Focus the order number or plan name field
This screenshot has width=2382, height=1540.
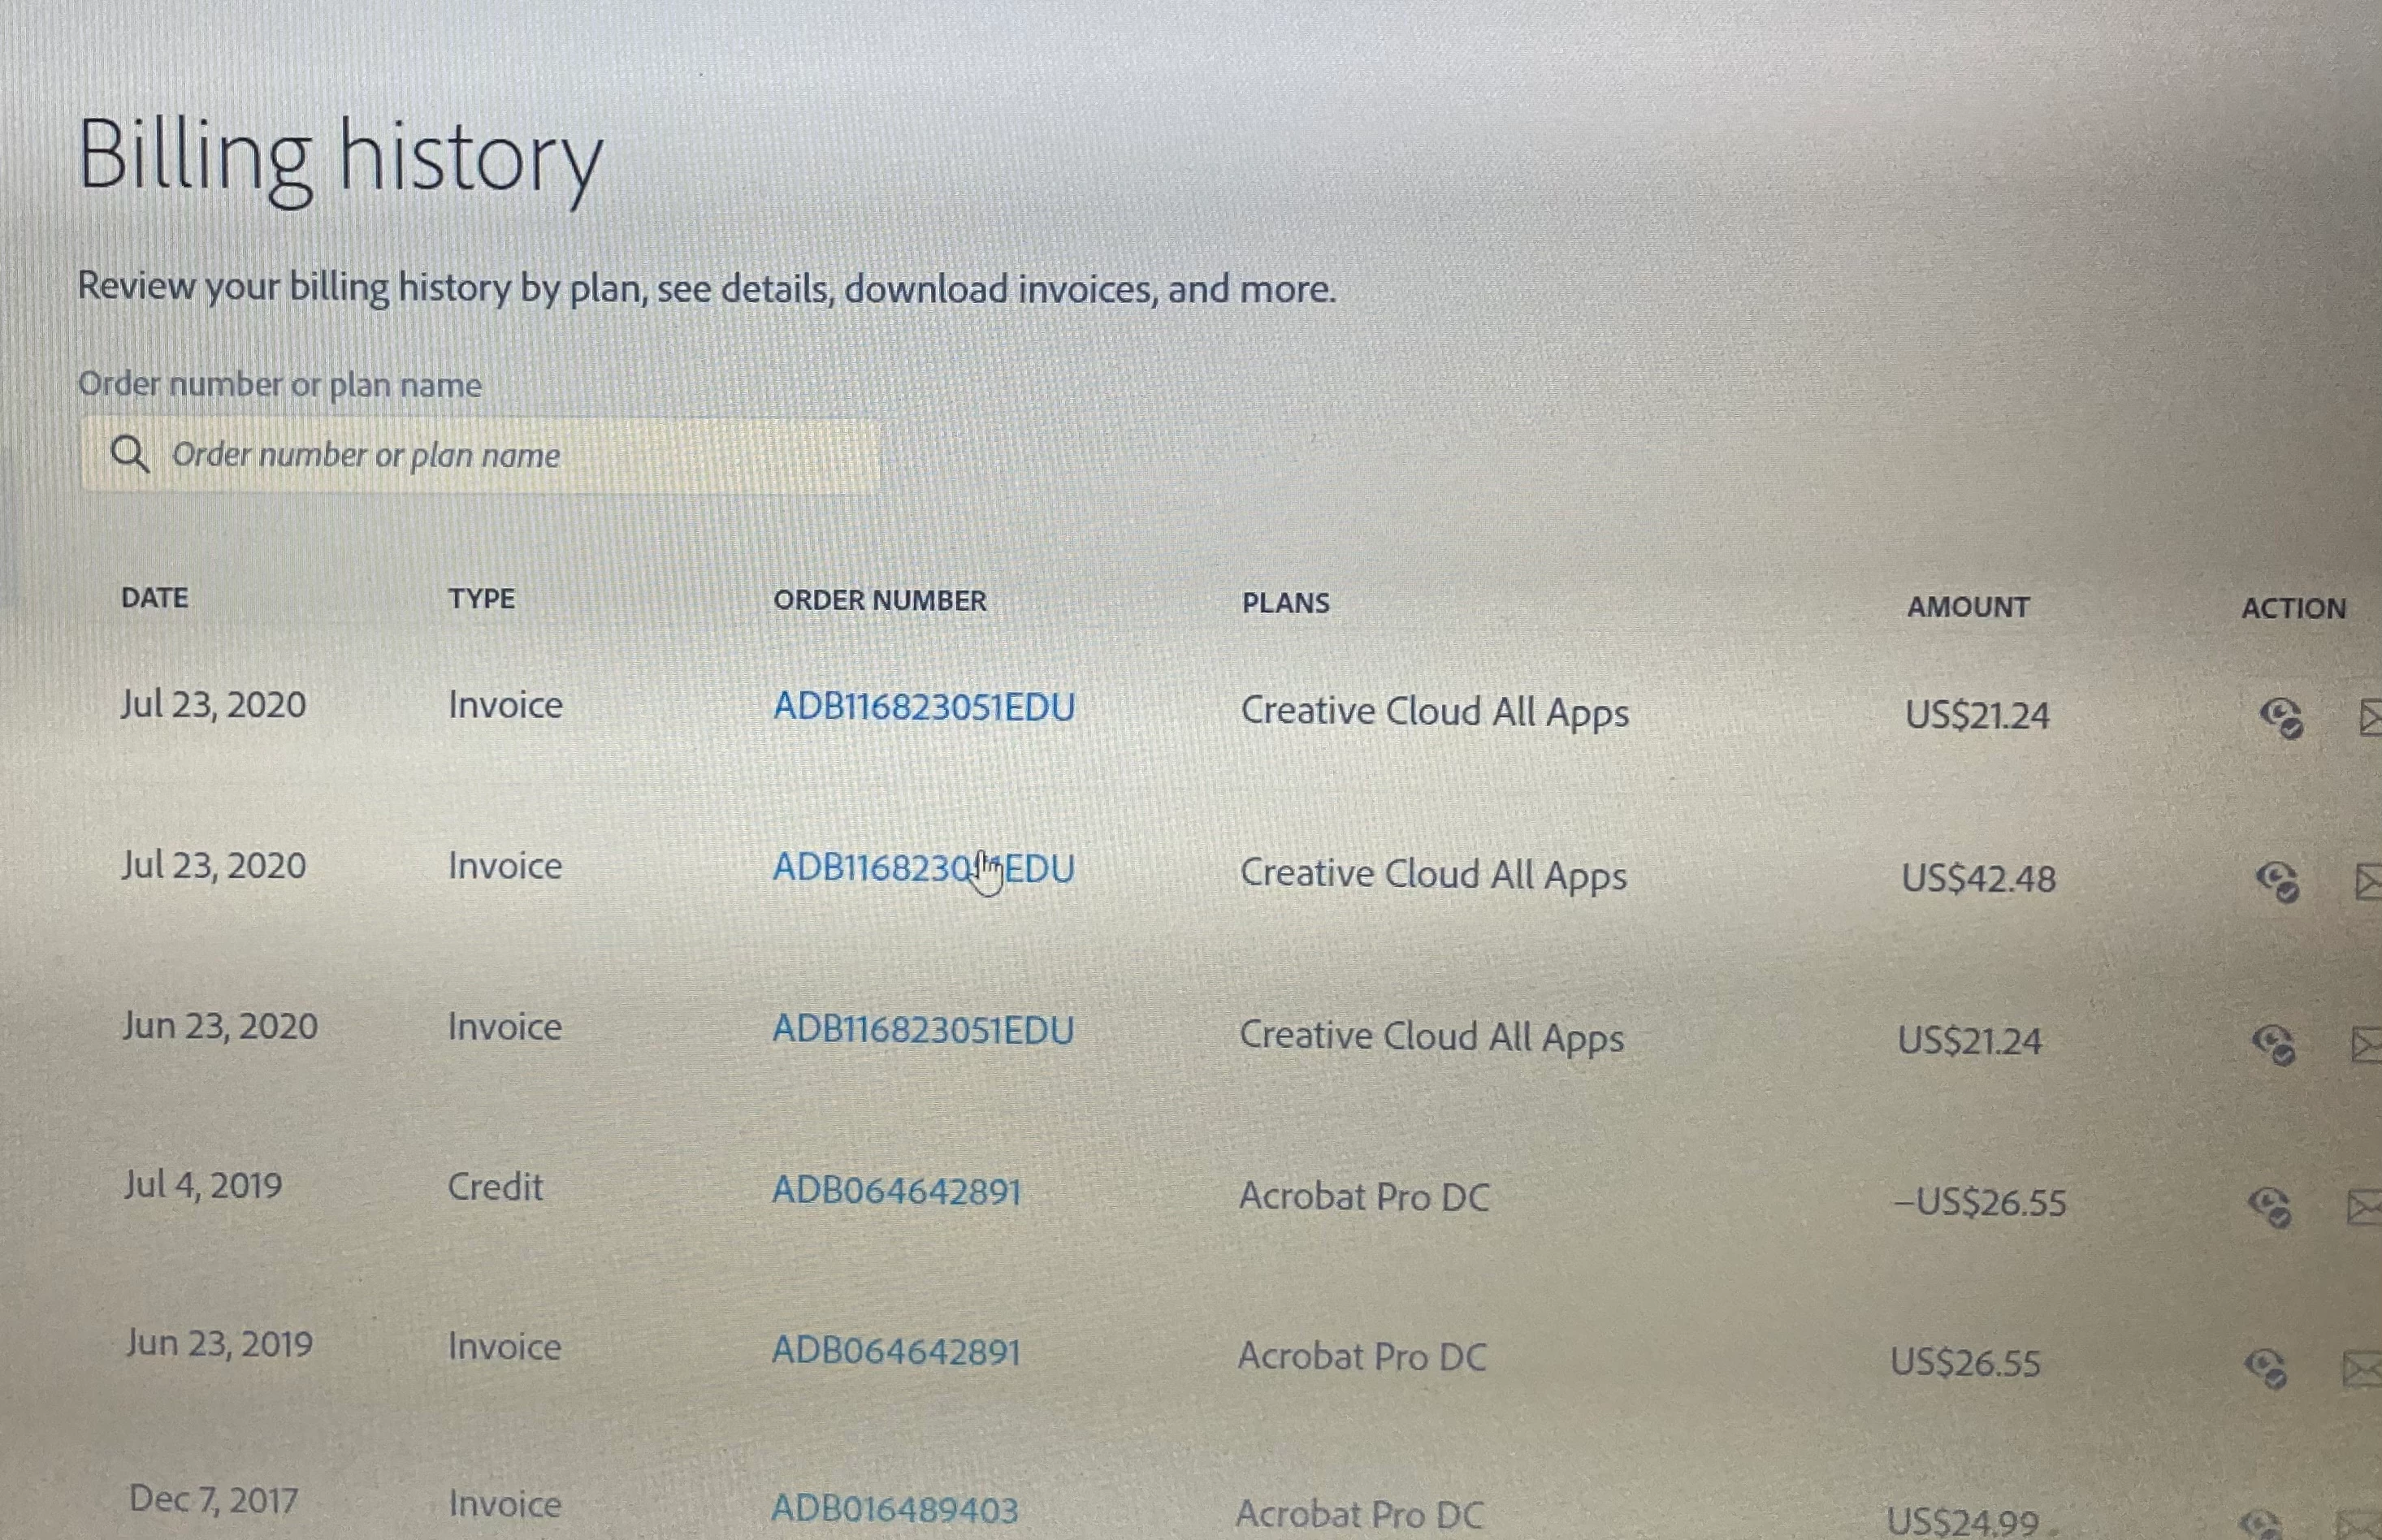coord(500,456)
